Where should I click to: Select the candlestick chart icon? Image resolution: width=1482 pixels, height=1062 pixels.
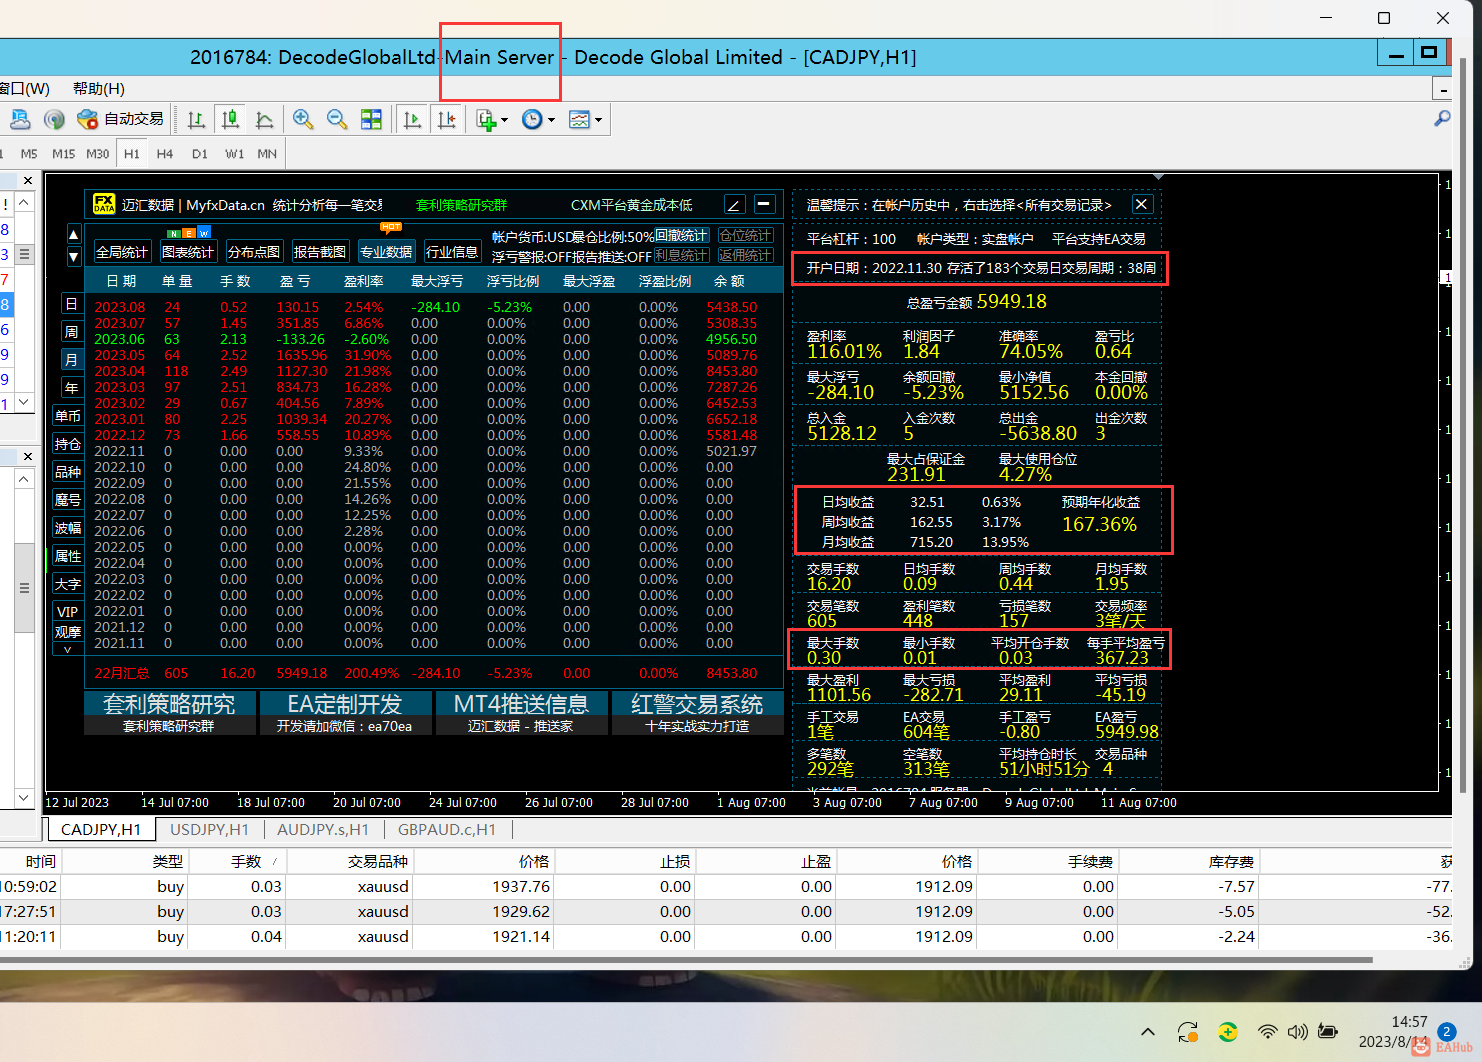[x=230, y=120]
